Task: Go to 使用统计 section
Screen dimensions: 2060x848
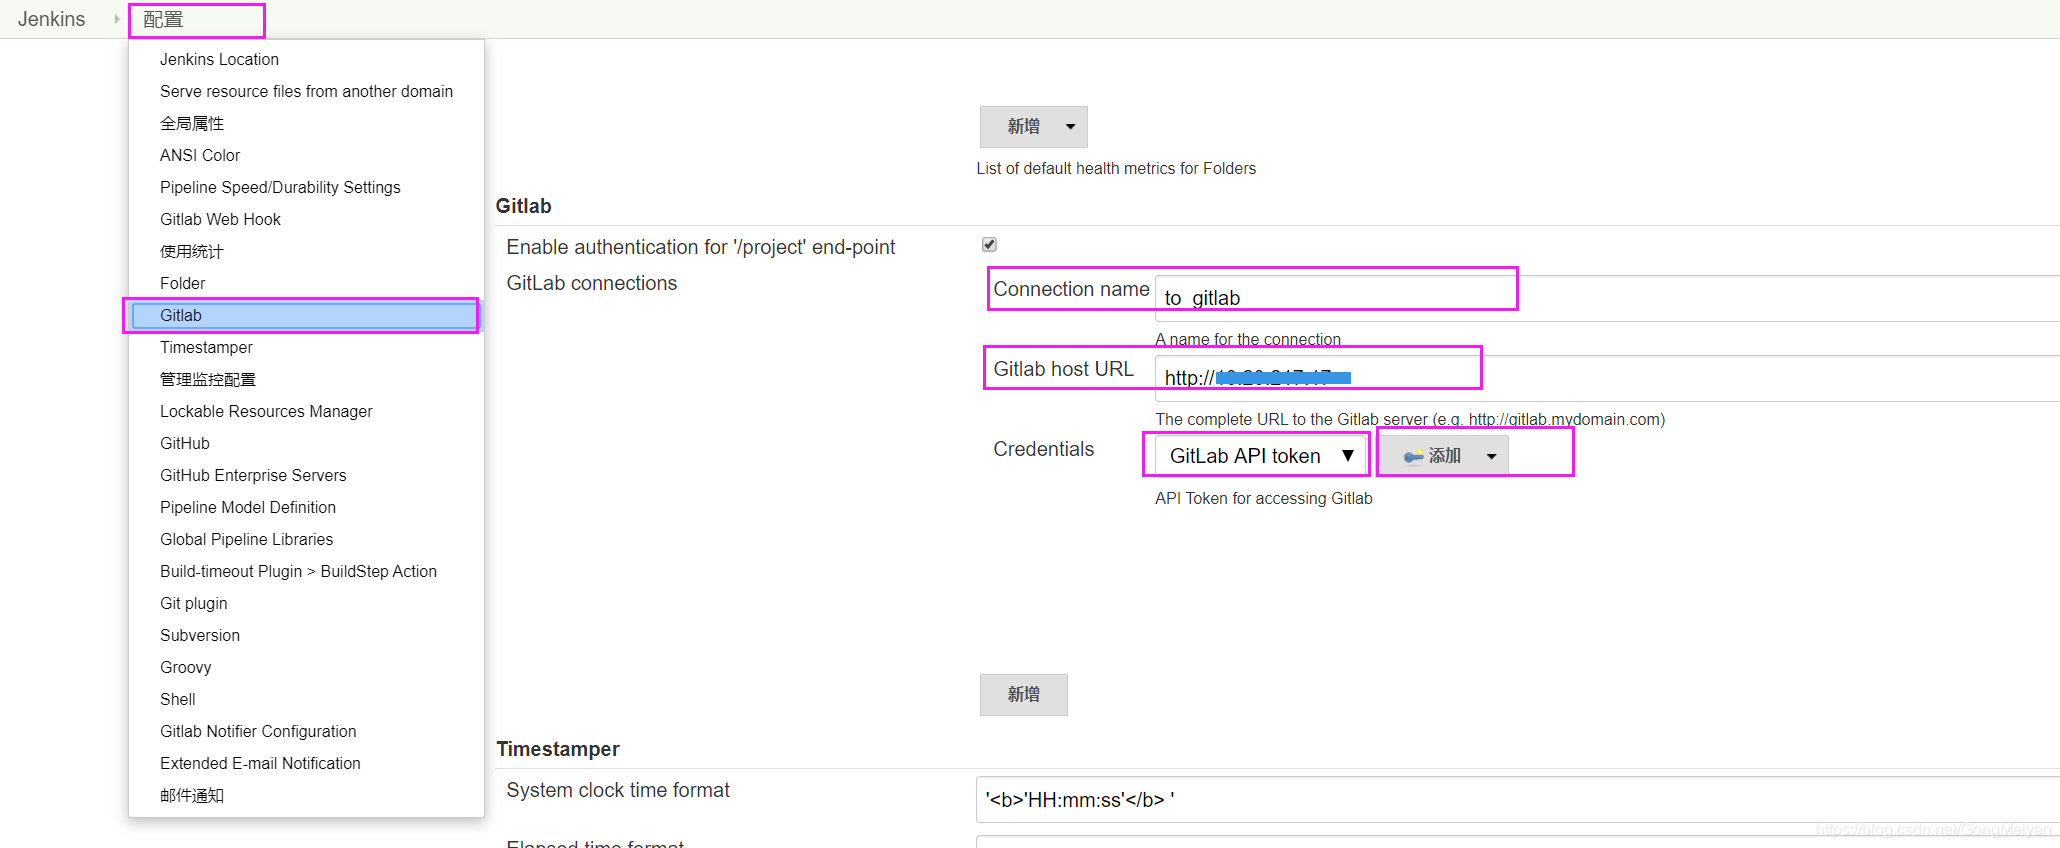Action: point(192,251)
